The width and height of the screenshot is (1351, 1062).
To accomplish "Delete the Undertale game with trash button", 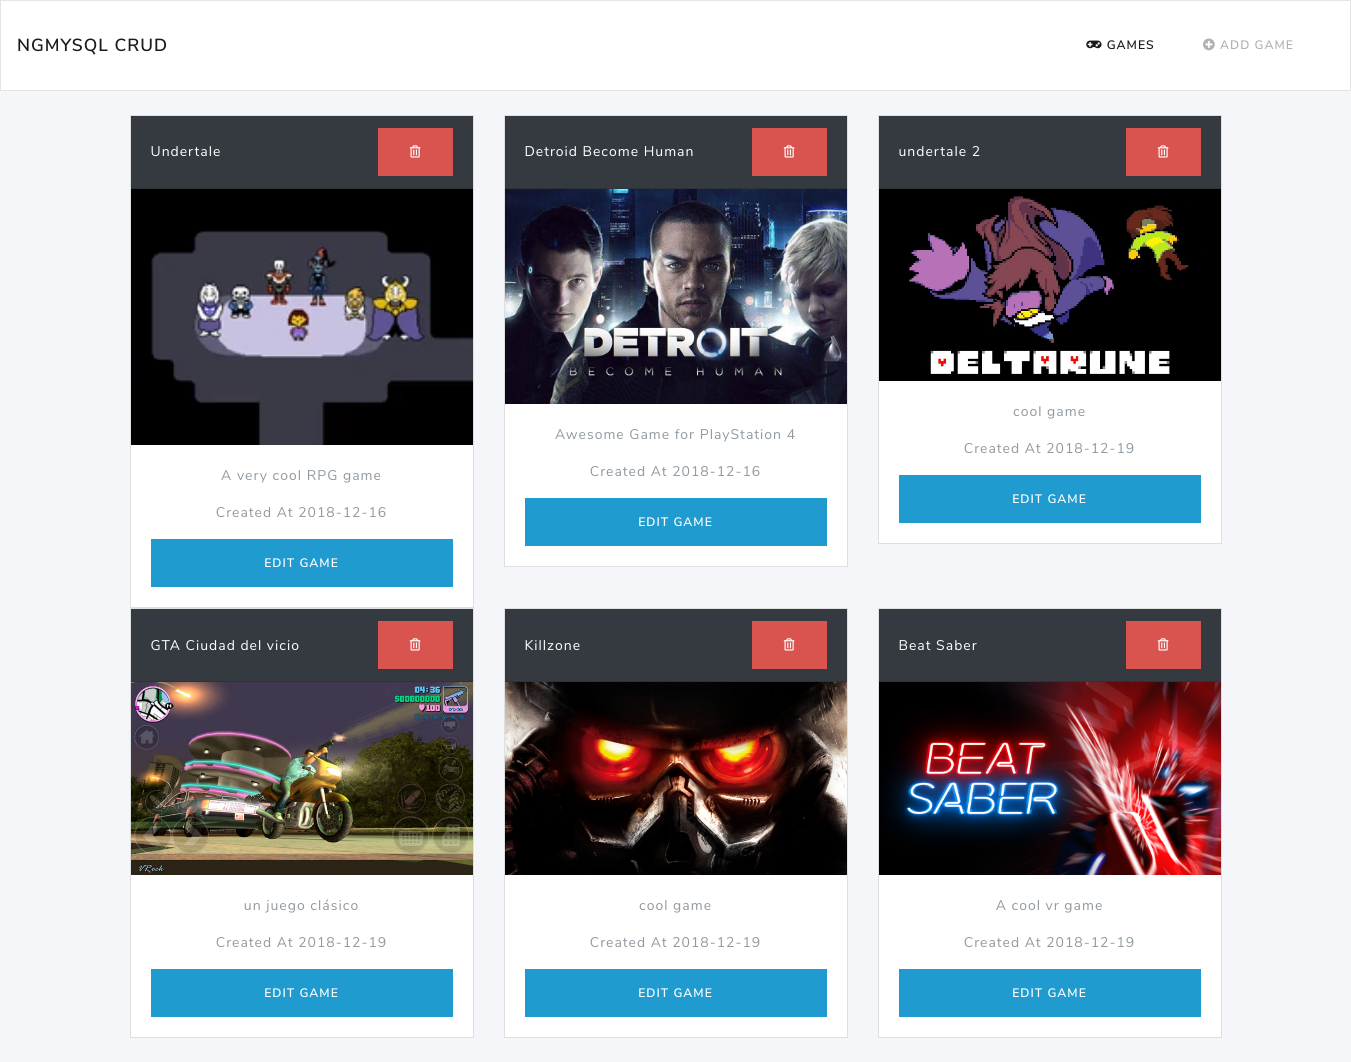I will [x=415, y=152].
